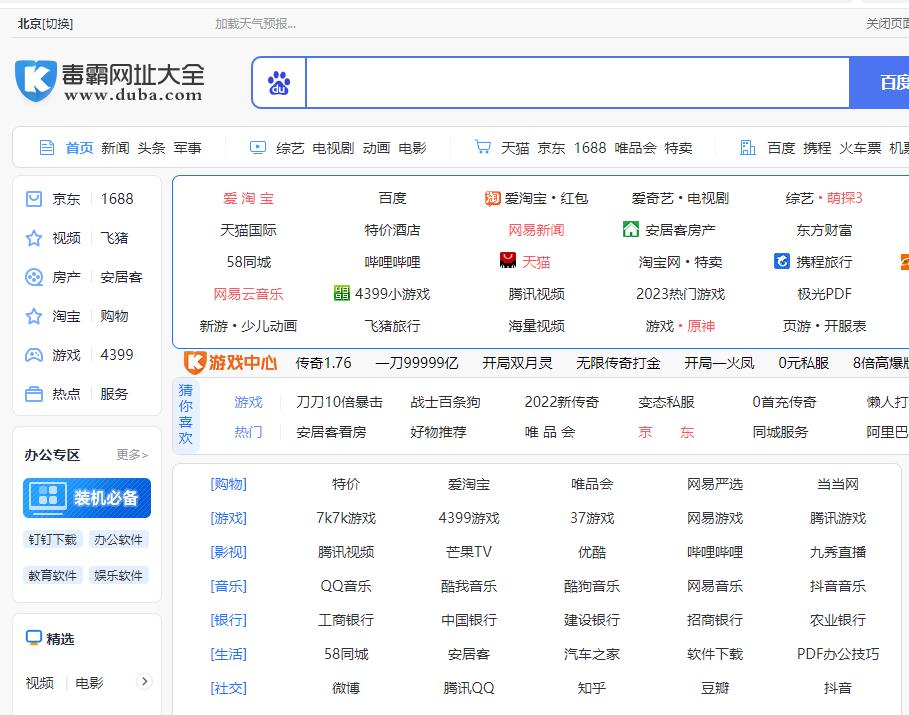Viewport: 909px width, 715px height.
Task: Click the Duba shield logo icon
Action: [x=36, y=81]
